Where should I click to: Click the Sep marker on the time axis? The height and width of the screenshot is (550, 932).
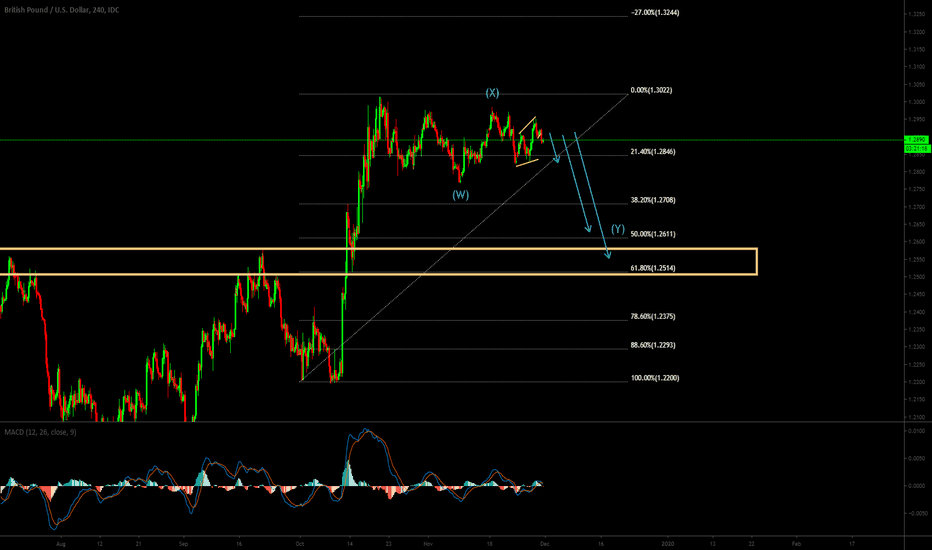coord(184,544)
